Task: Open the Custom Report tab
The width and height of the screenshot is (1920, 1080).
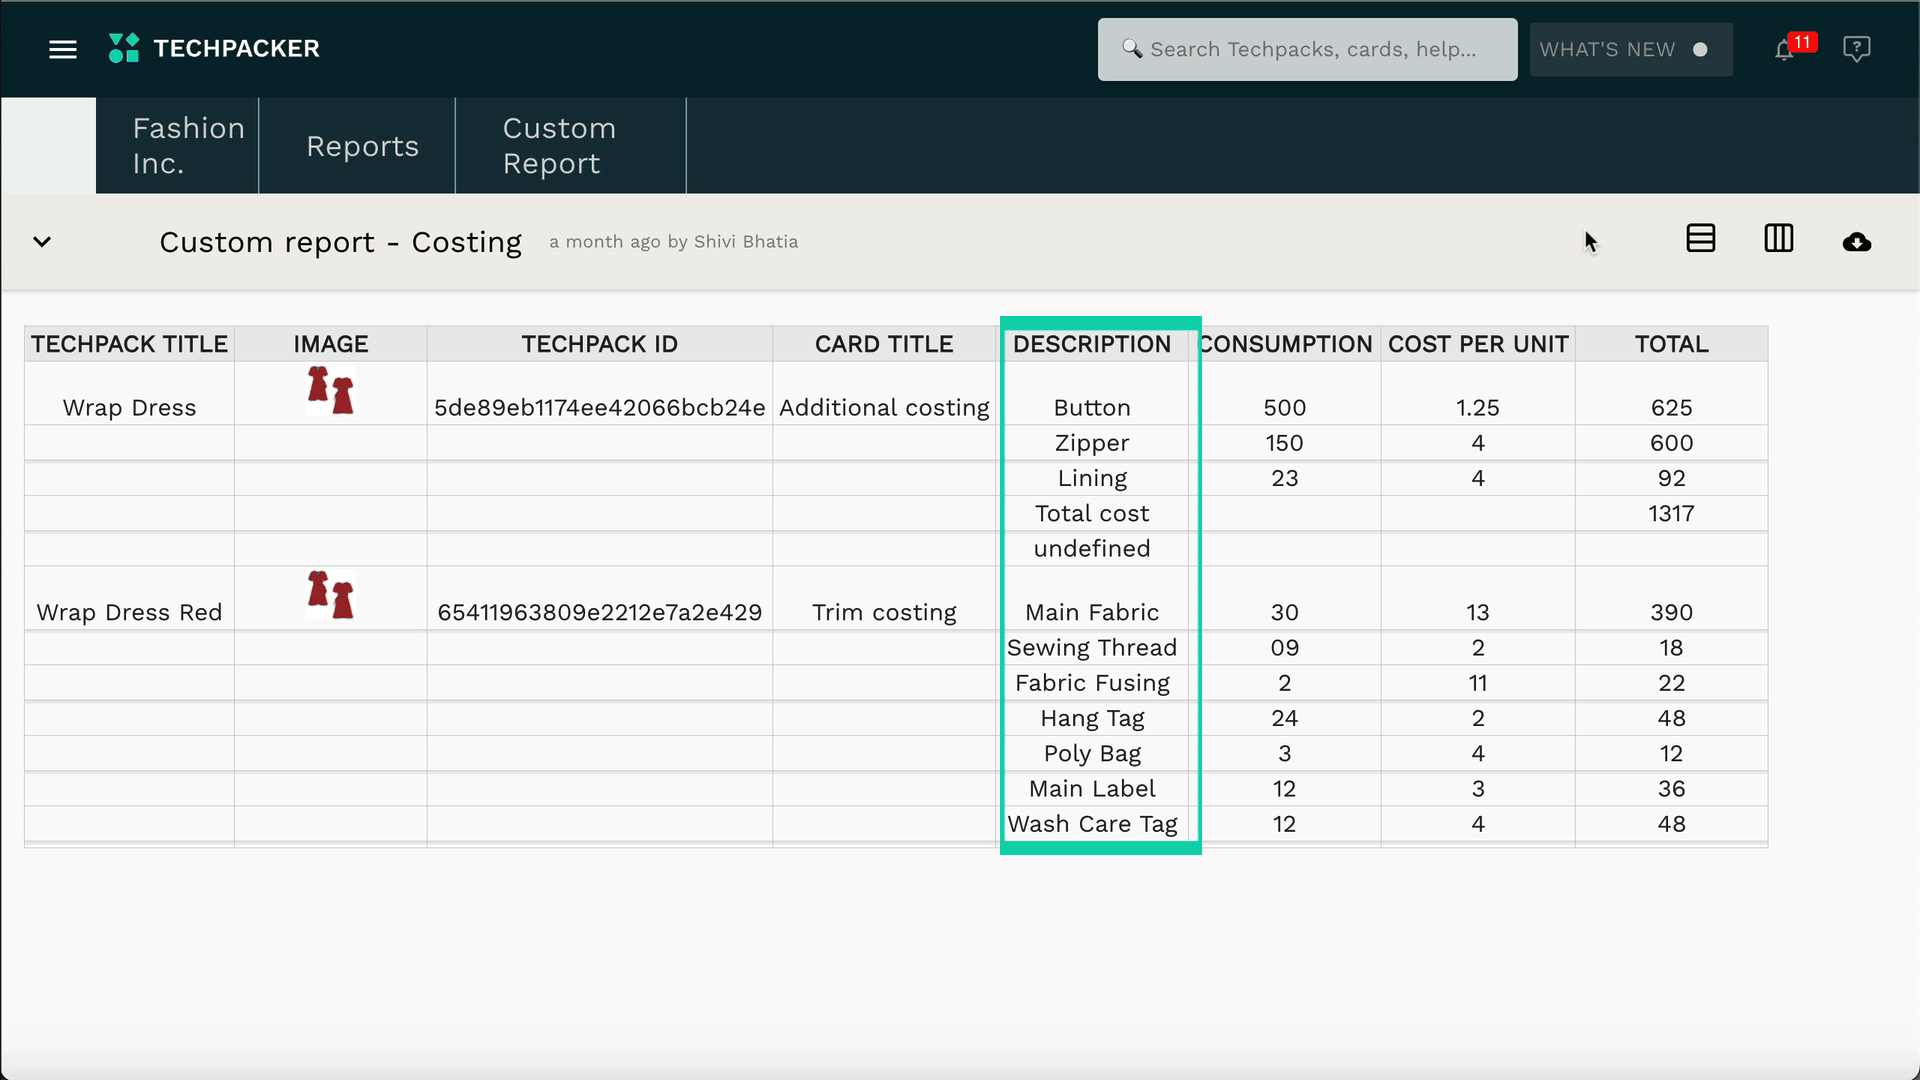Action: tap(559, 145)
